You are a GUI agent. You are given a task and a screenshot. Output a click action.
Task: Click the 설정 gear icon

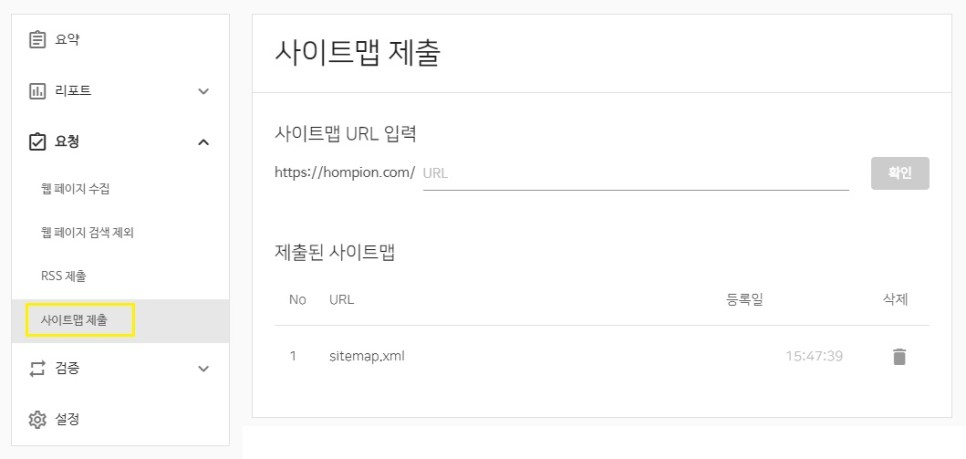[38, 419]
